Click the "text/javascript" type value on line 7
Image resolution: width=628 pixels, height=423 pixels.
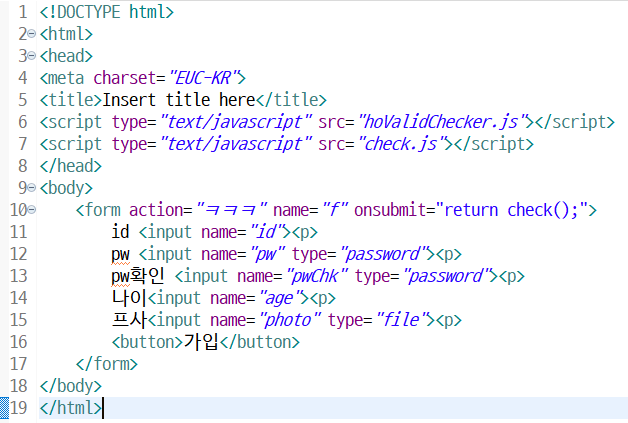pyautogui.click(x=236, y=144)
